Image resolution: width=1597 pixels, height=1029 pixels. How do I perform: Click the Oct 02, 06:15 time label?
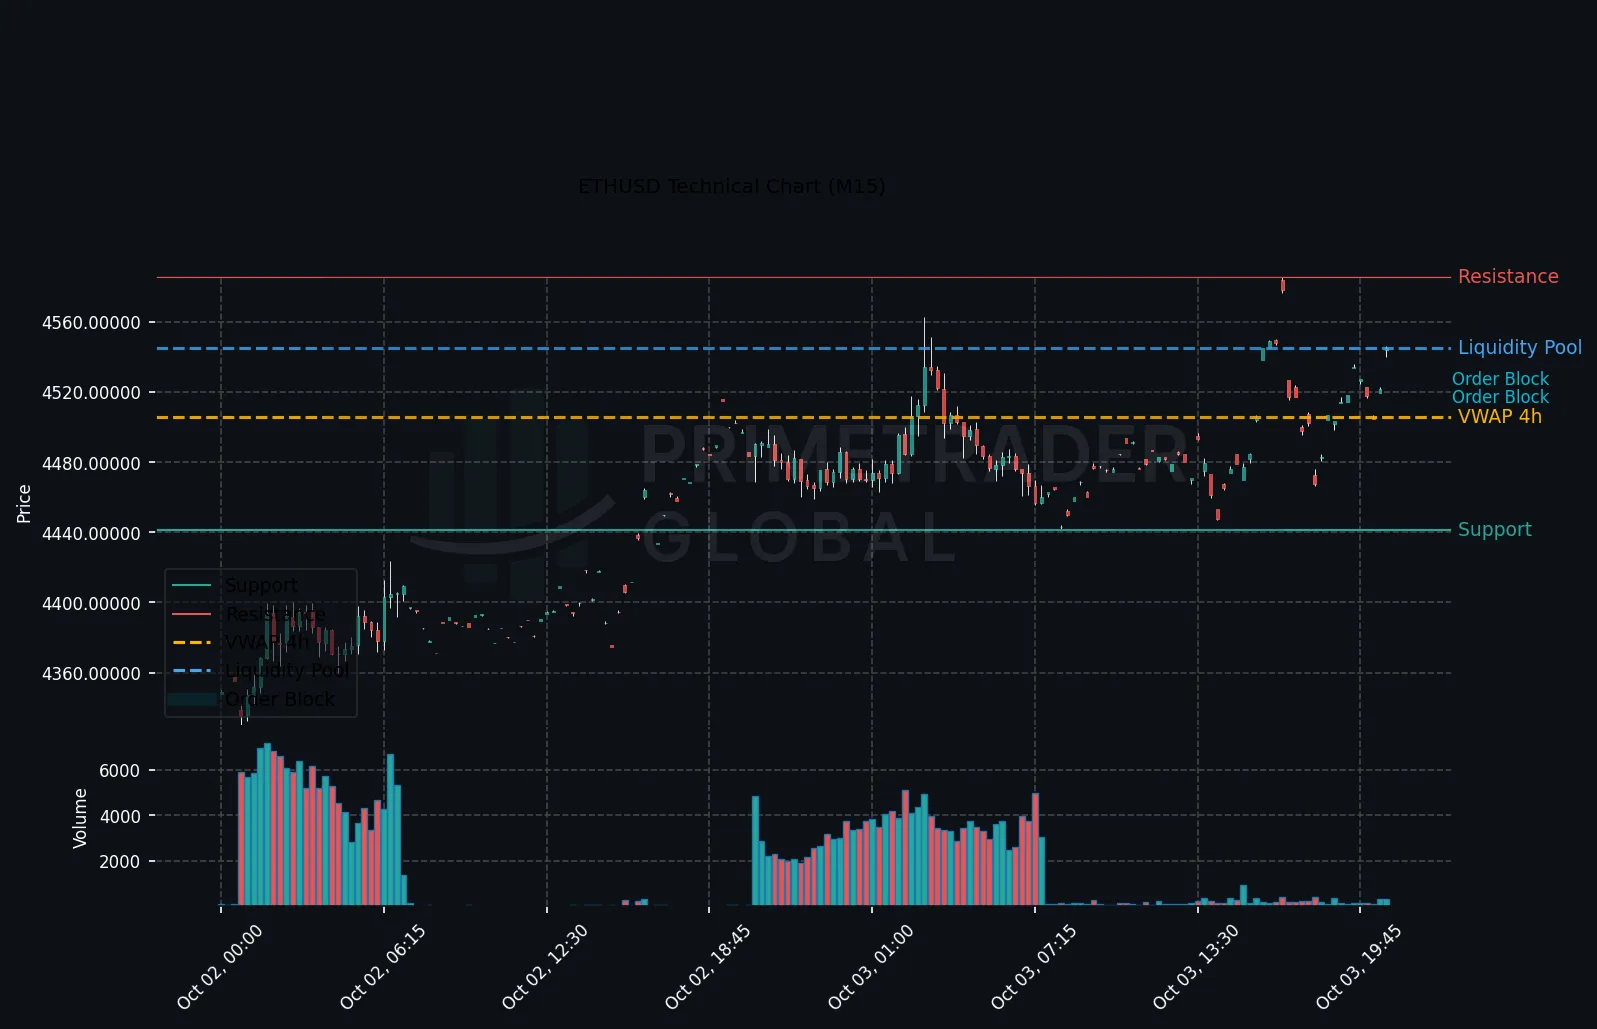[383, 967]
